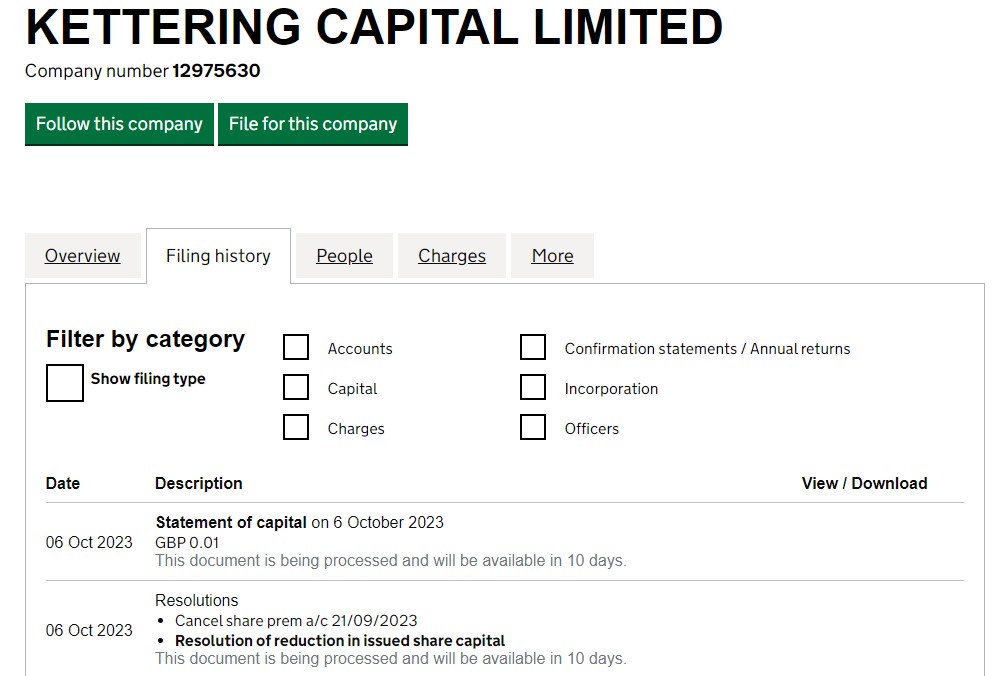Open the More tab
Viewport: 1008px width, 676px height.
(552, 256)
